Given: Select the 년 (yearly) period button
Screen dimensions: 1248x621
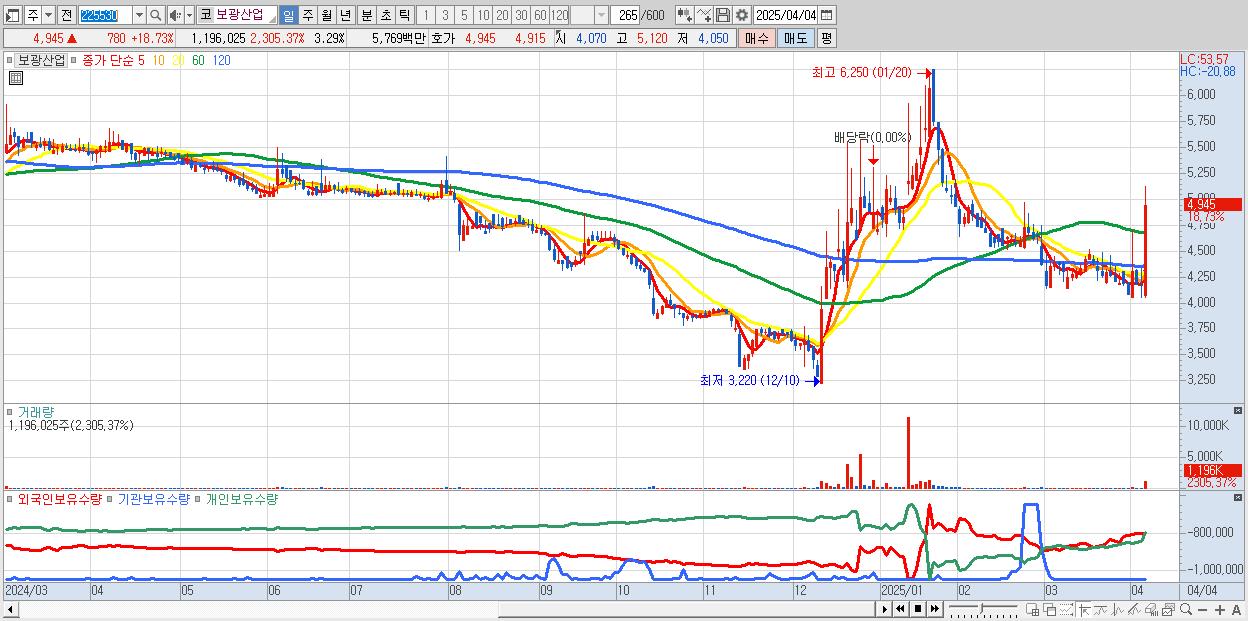Looking at the screenshot, I should 345,15.
